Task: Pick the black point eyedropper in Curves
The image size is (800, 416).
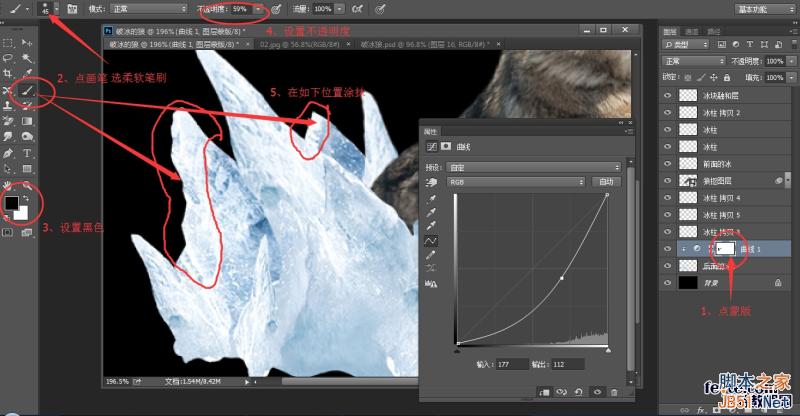Action: (x=431, y=199)
